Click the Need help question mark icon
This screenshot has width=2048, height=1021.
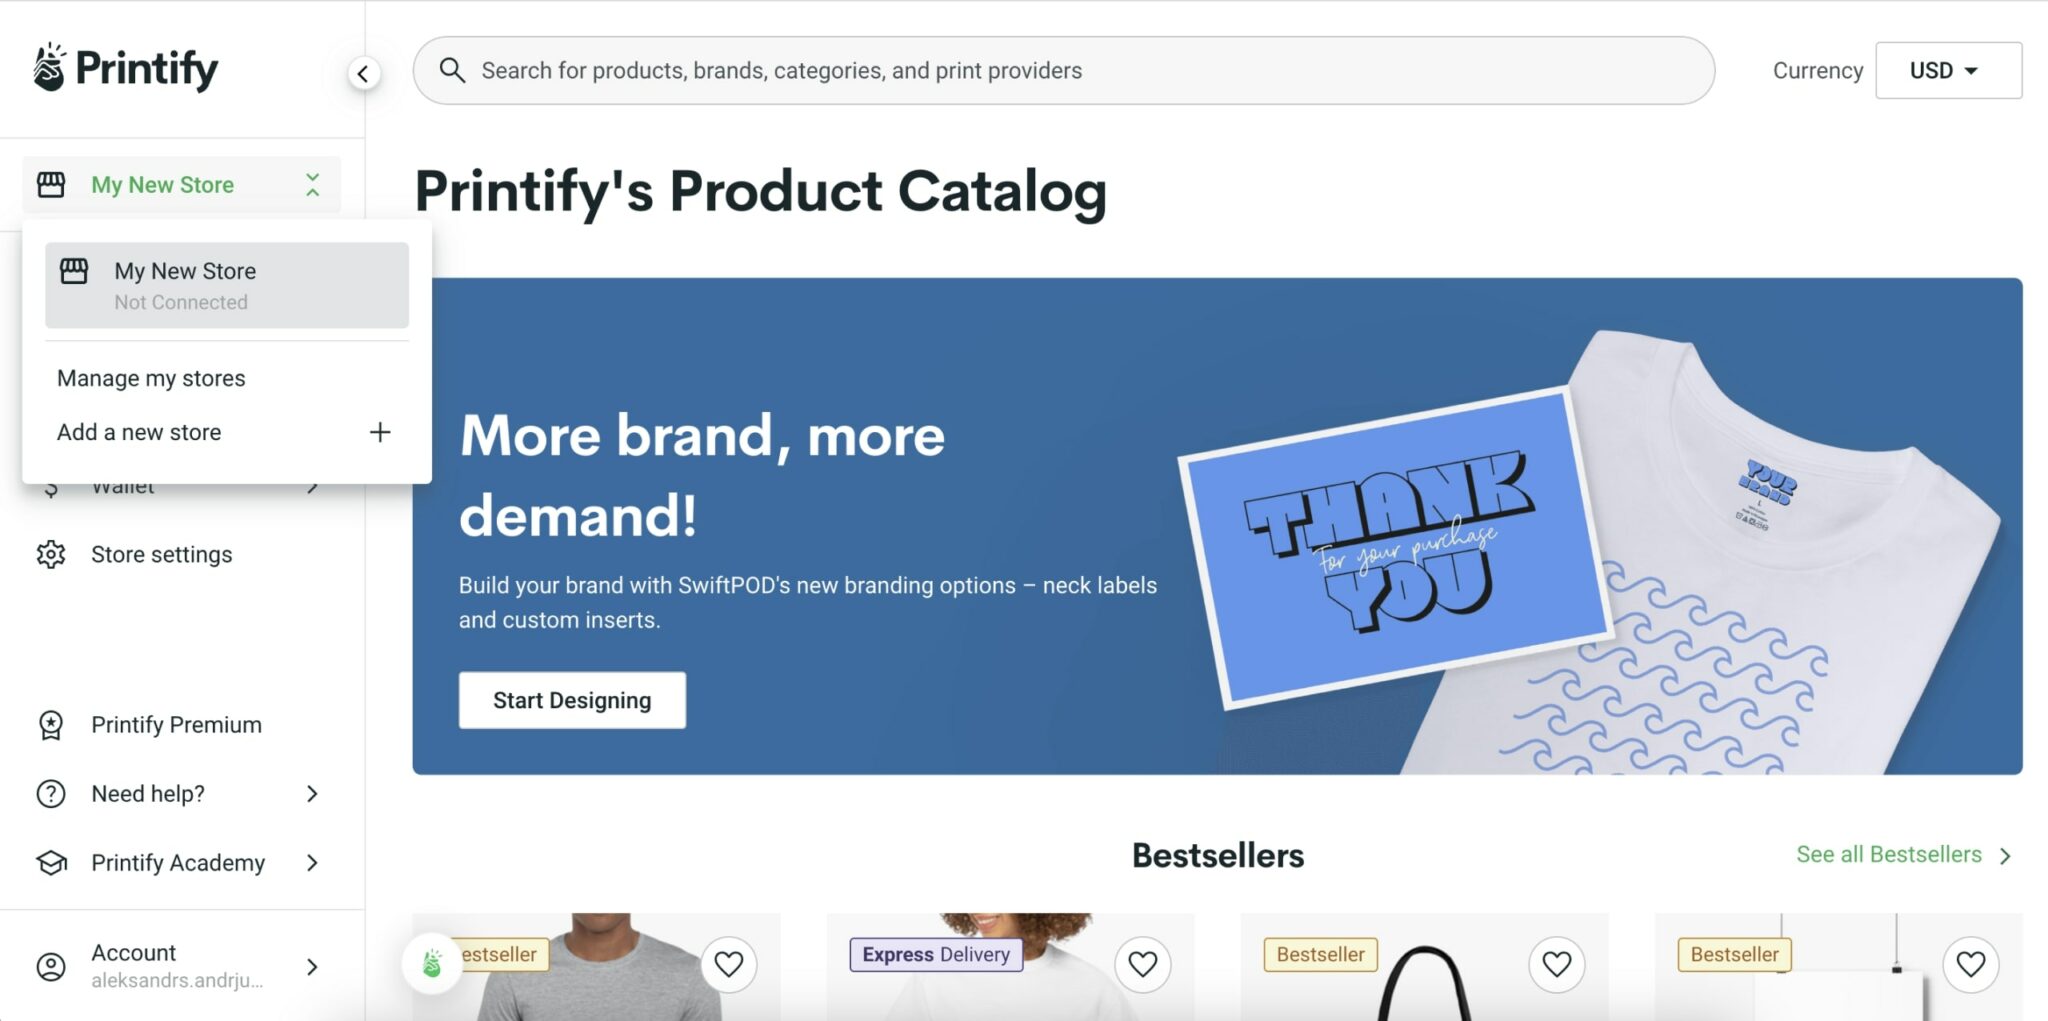click(51, 793)
